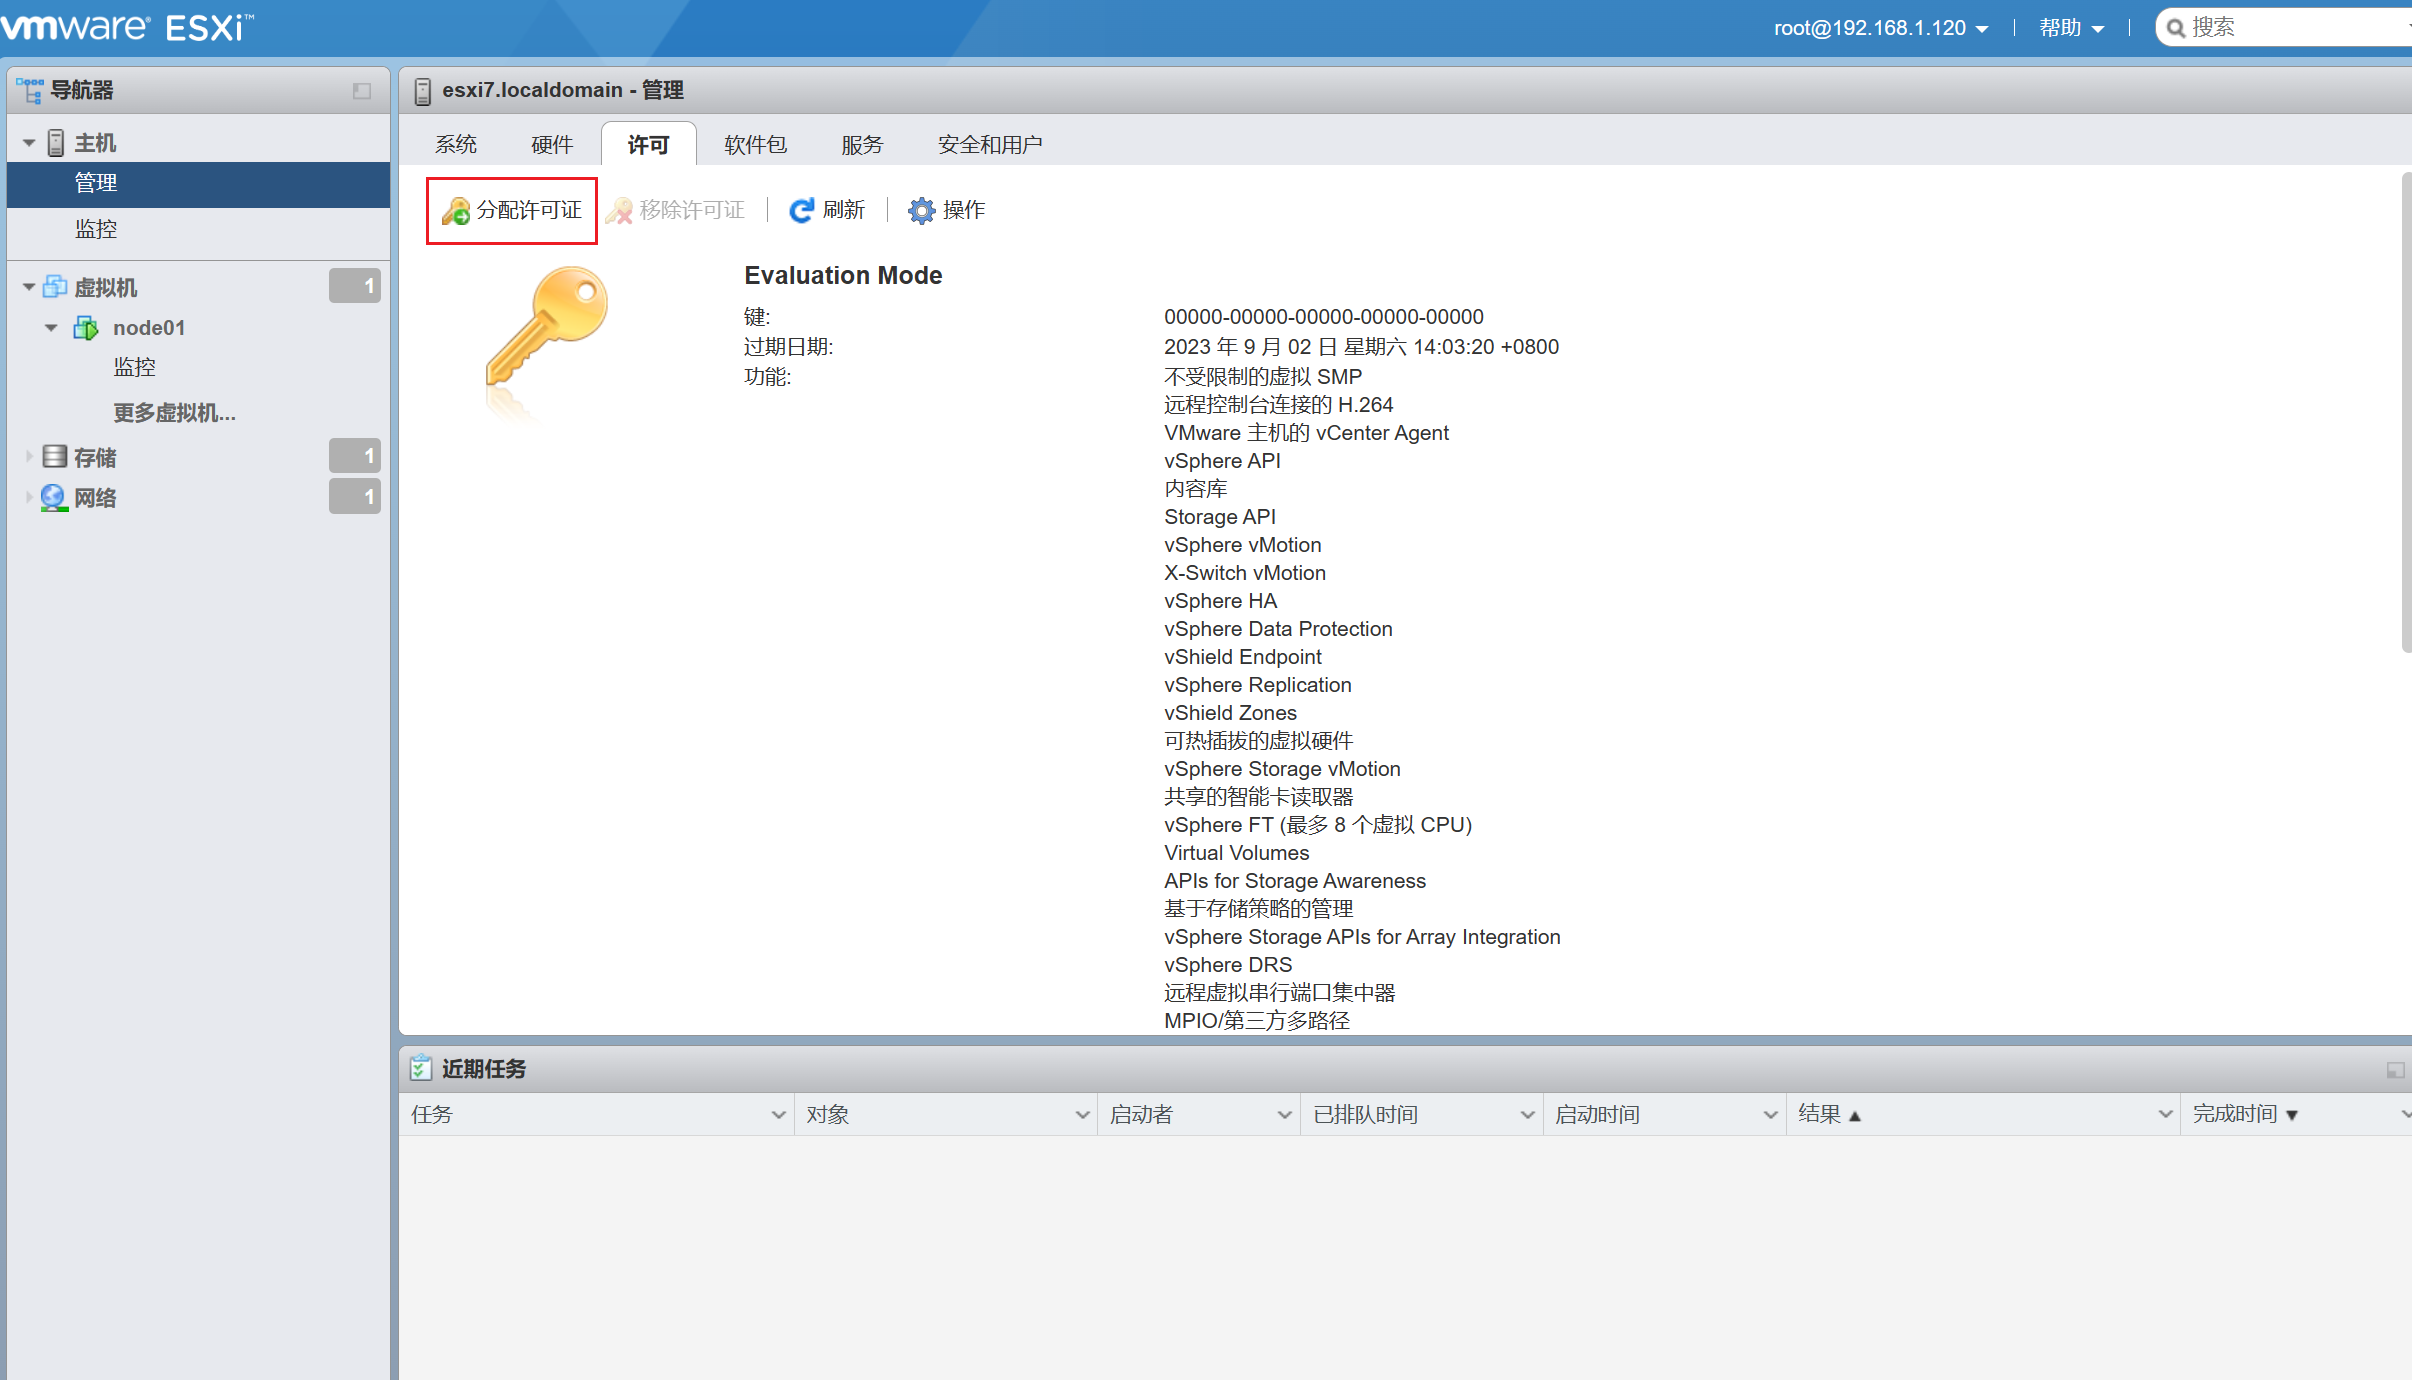Collapse the Virtual Machines tree node
Image resolution: width=2412 pixels, height=1380 pixels.
[x=29, y=287]
